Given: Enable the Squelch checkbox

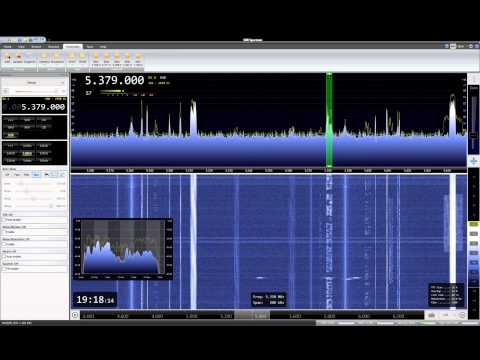Looking at the screenshot, I should point(5,268).
